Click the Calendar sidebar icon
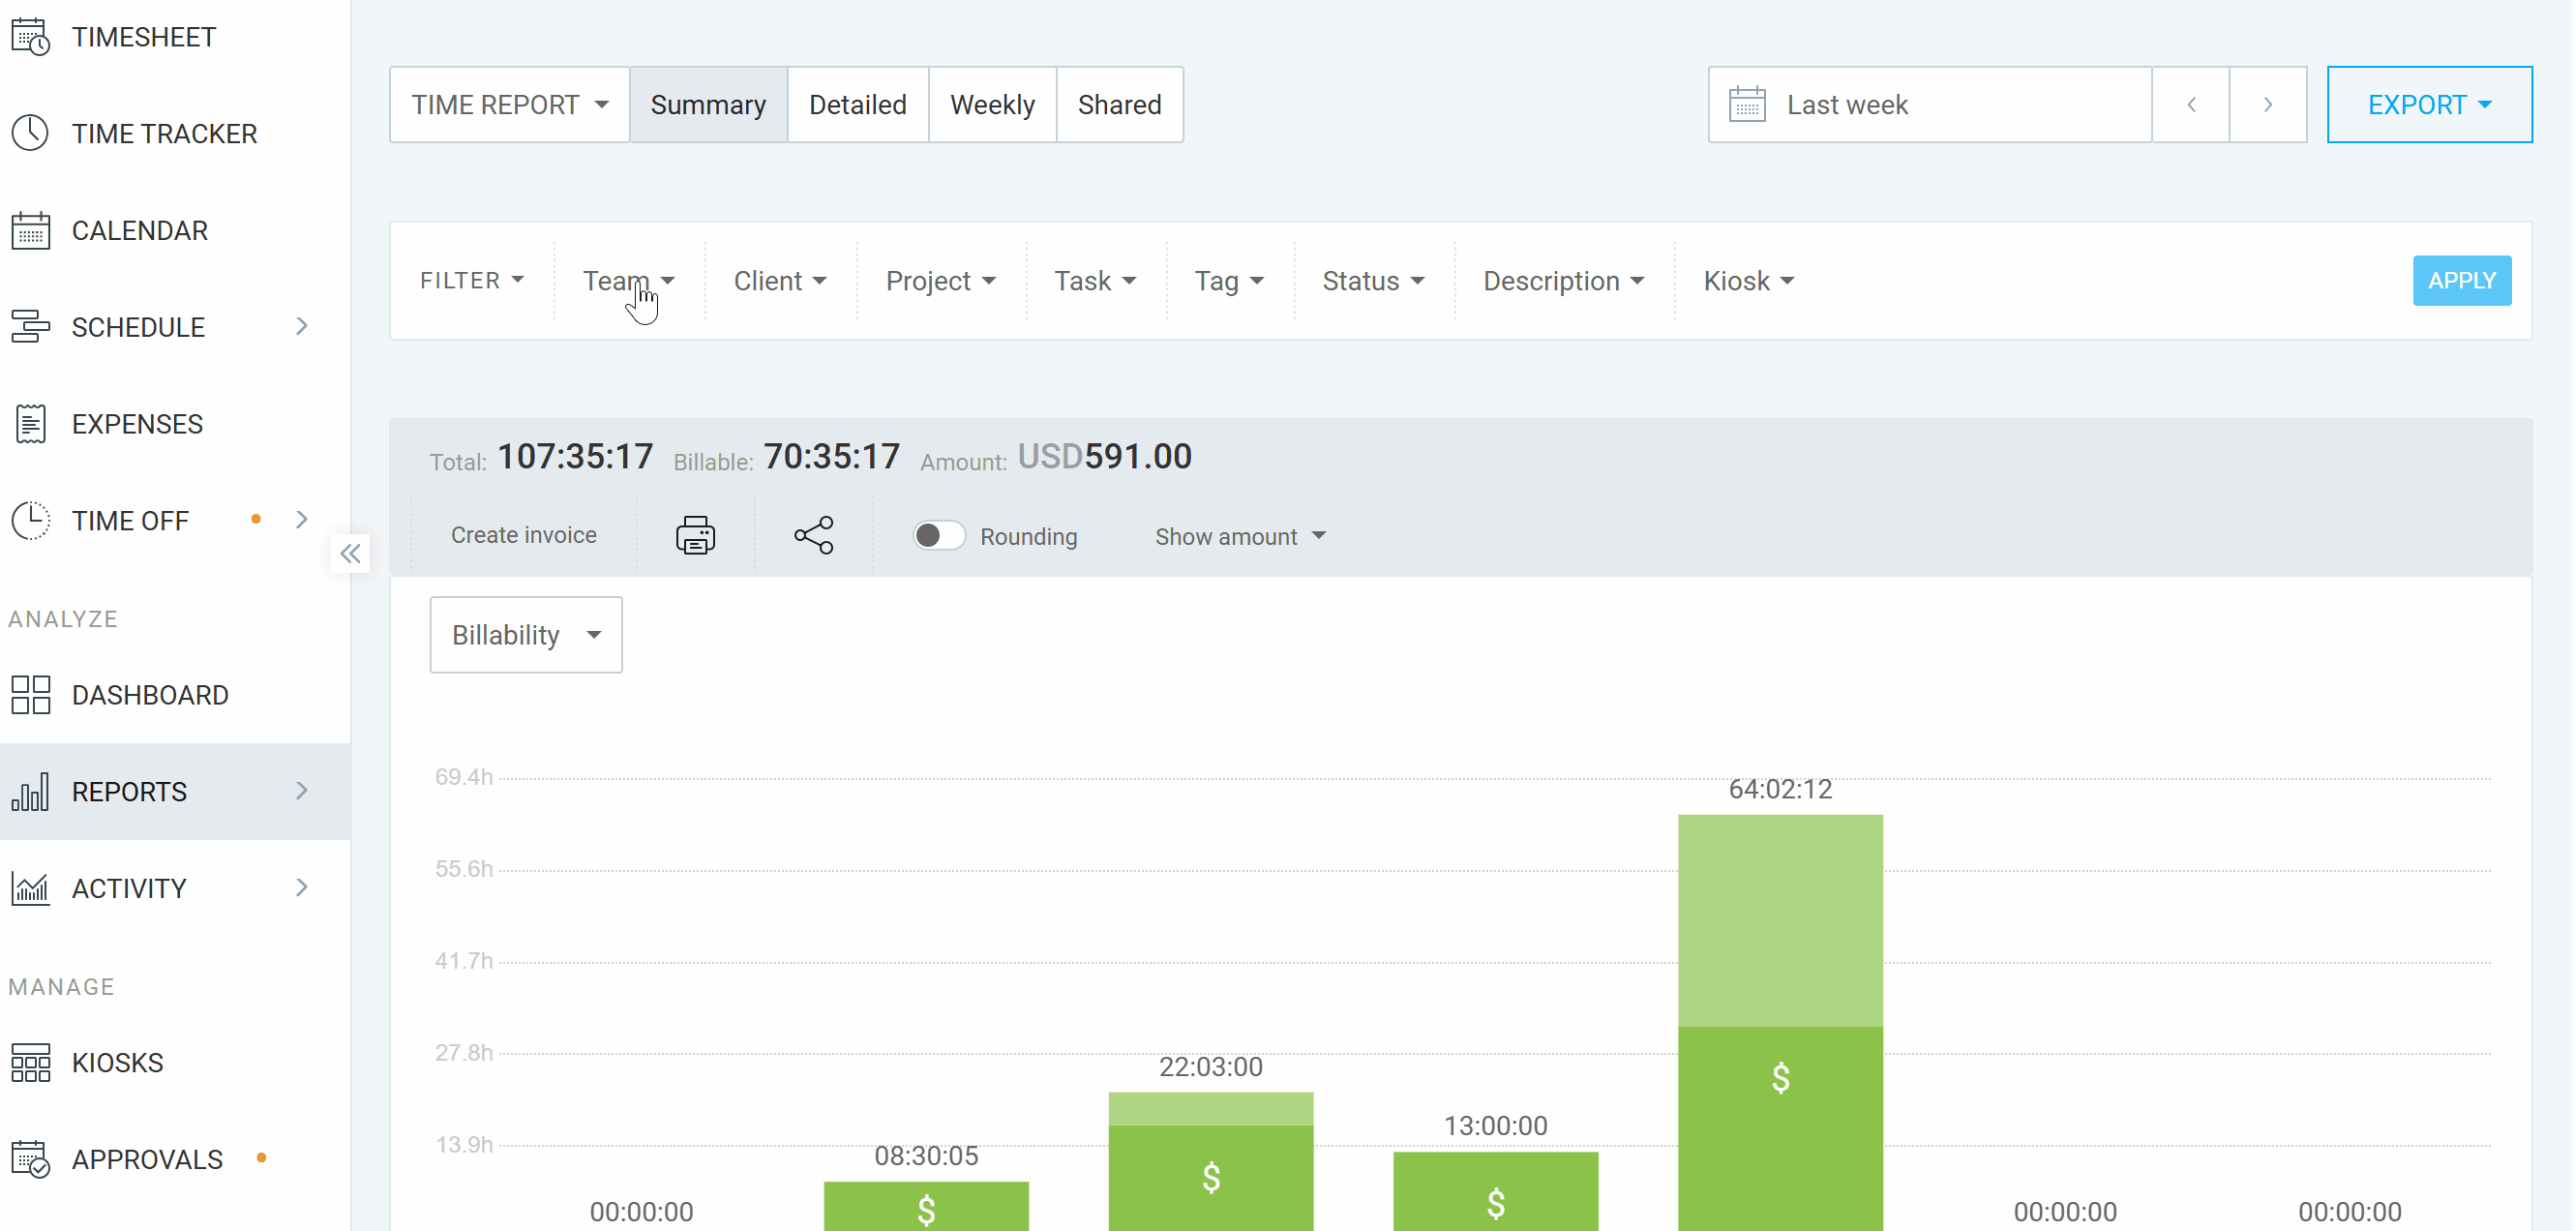 coord(30,230)
